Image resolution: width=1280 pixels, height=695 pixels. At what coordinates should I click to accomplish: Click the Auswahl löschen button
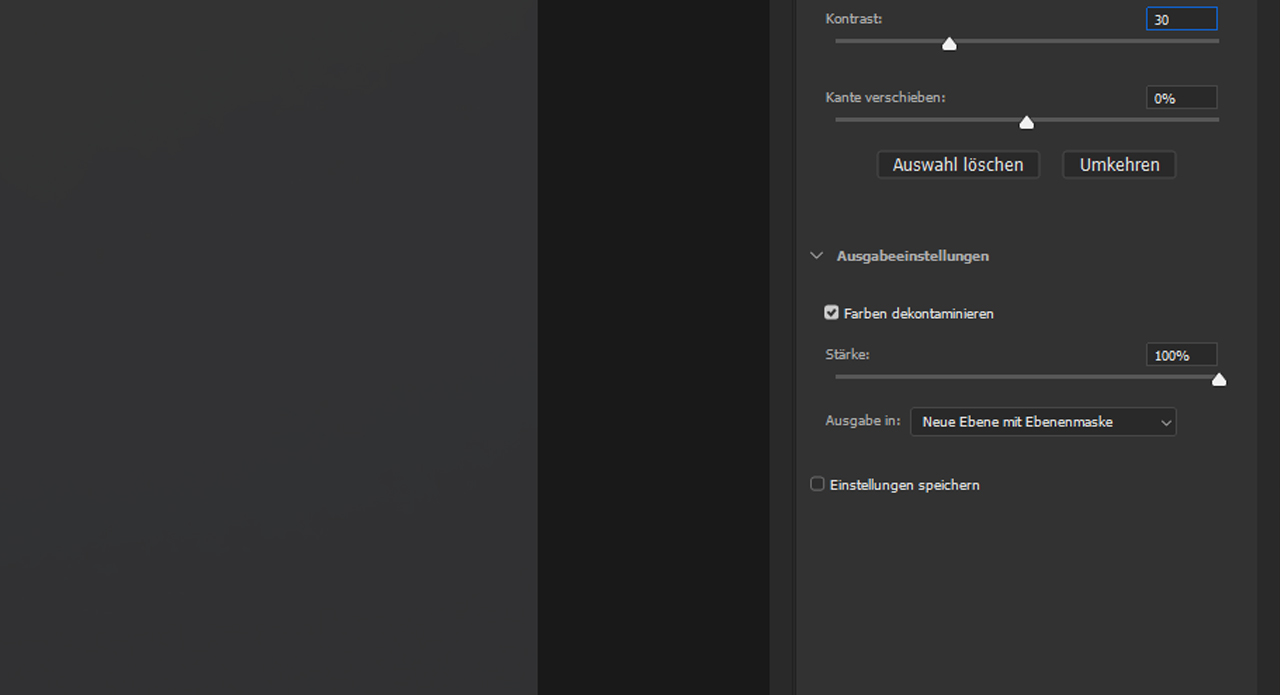(958, 165)
